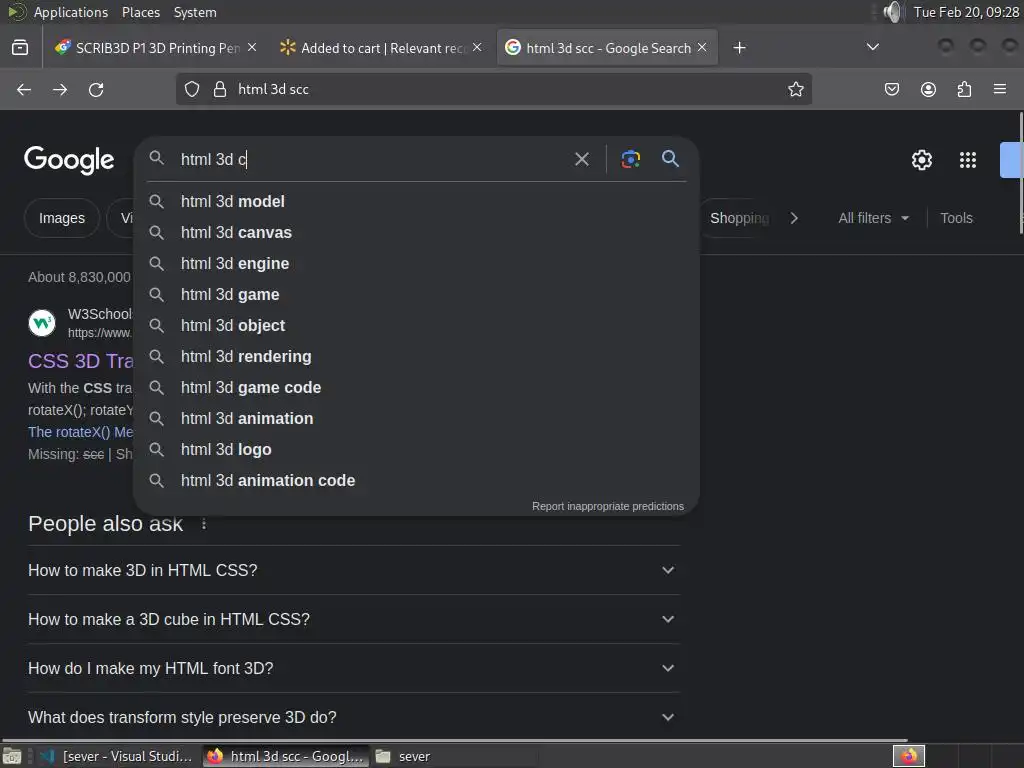Expand What does transform style preserve 3D do?

pyautogui.click(x=354, y=717)
